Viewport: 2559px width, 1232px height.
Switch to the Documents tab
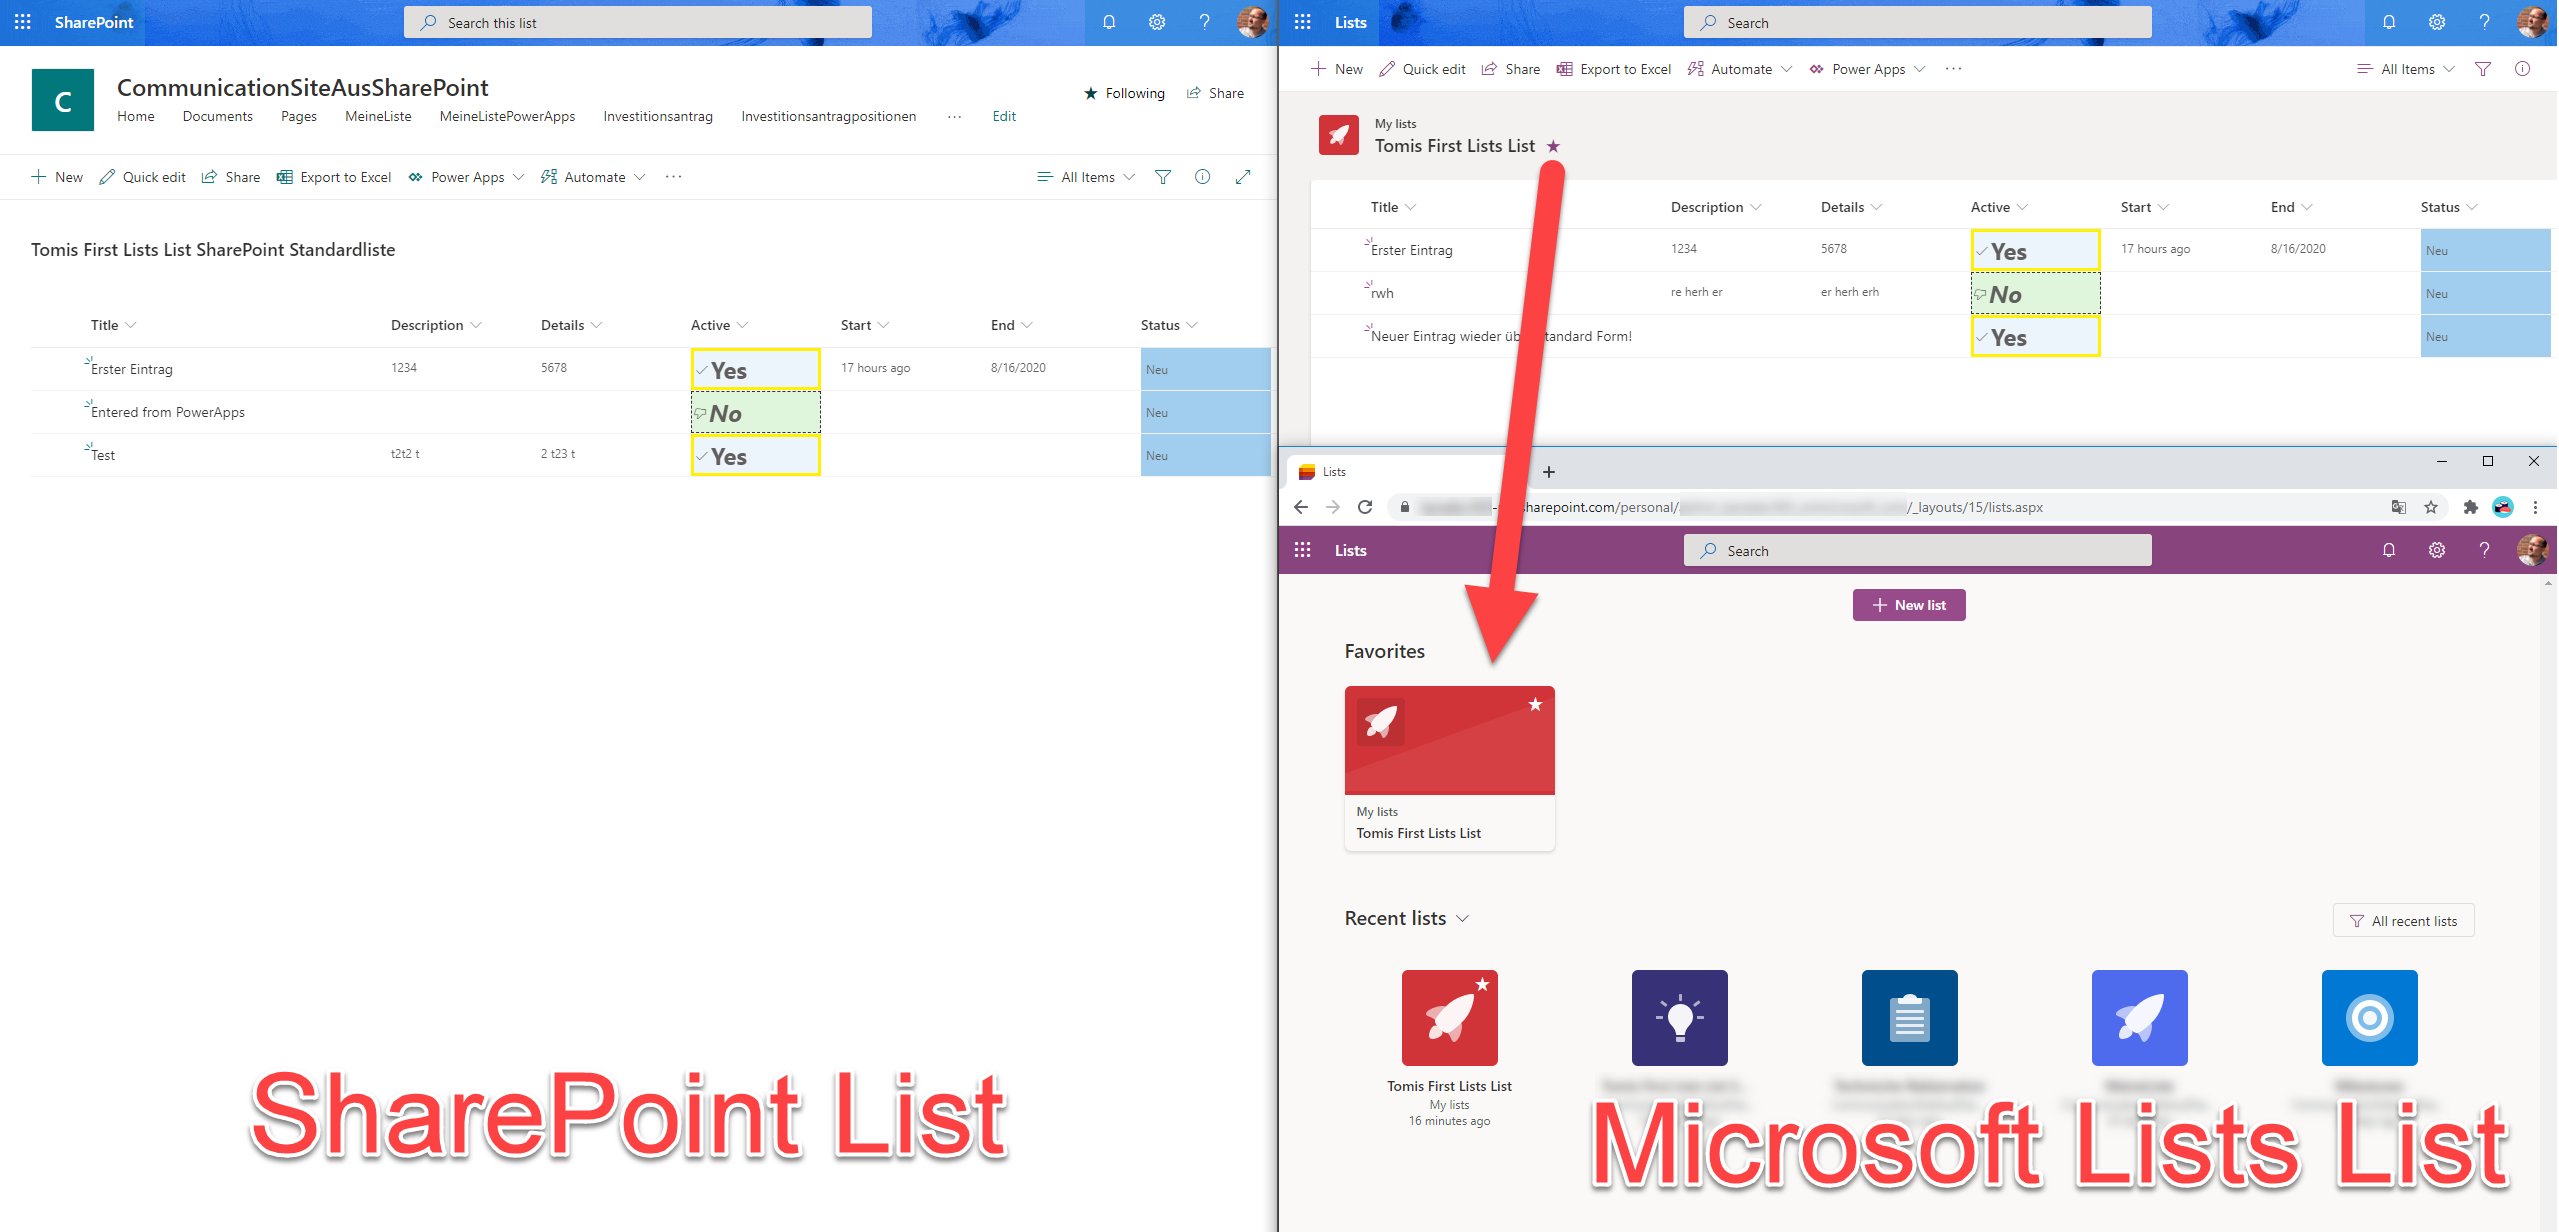(217, 116)
